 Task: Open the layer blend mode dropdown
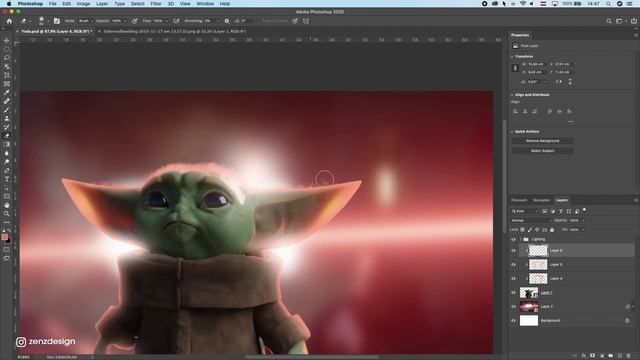531,220
